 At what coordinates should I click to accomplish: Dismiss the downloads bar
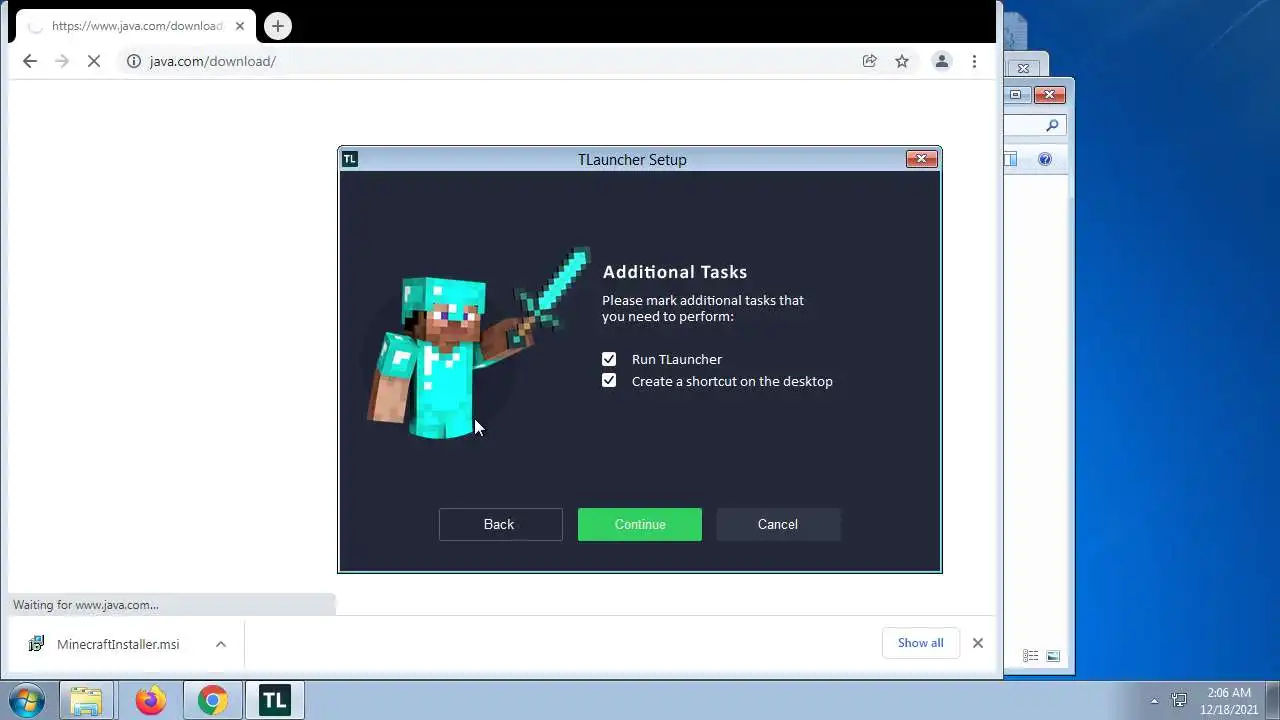point(978,643)
